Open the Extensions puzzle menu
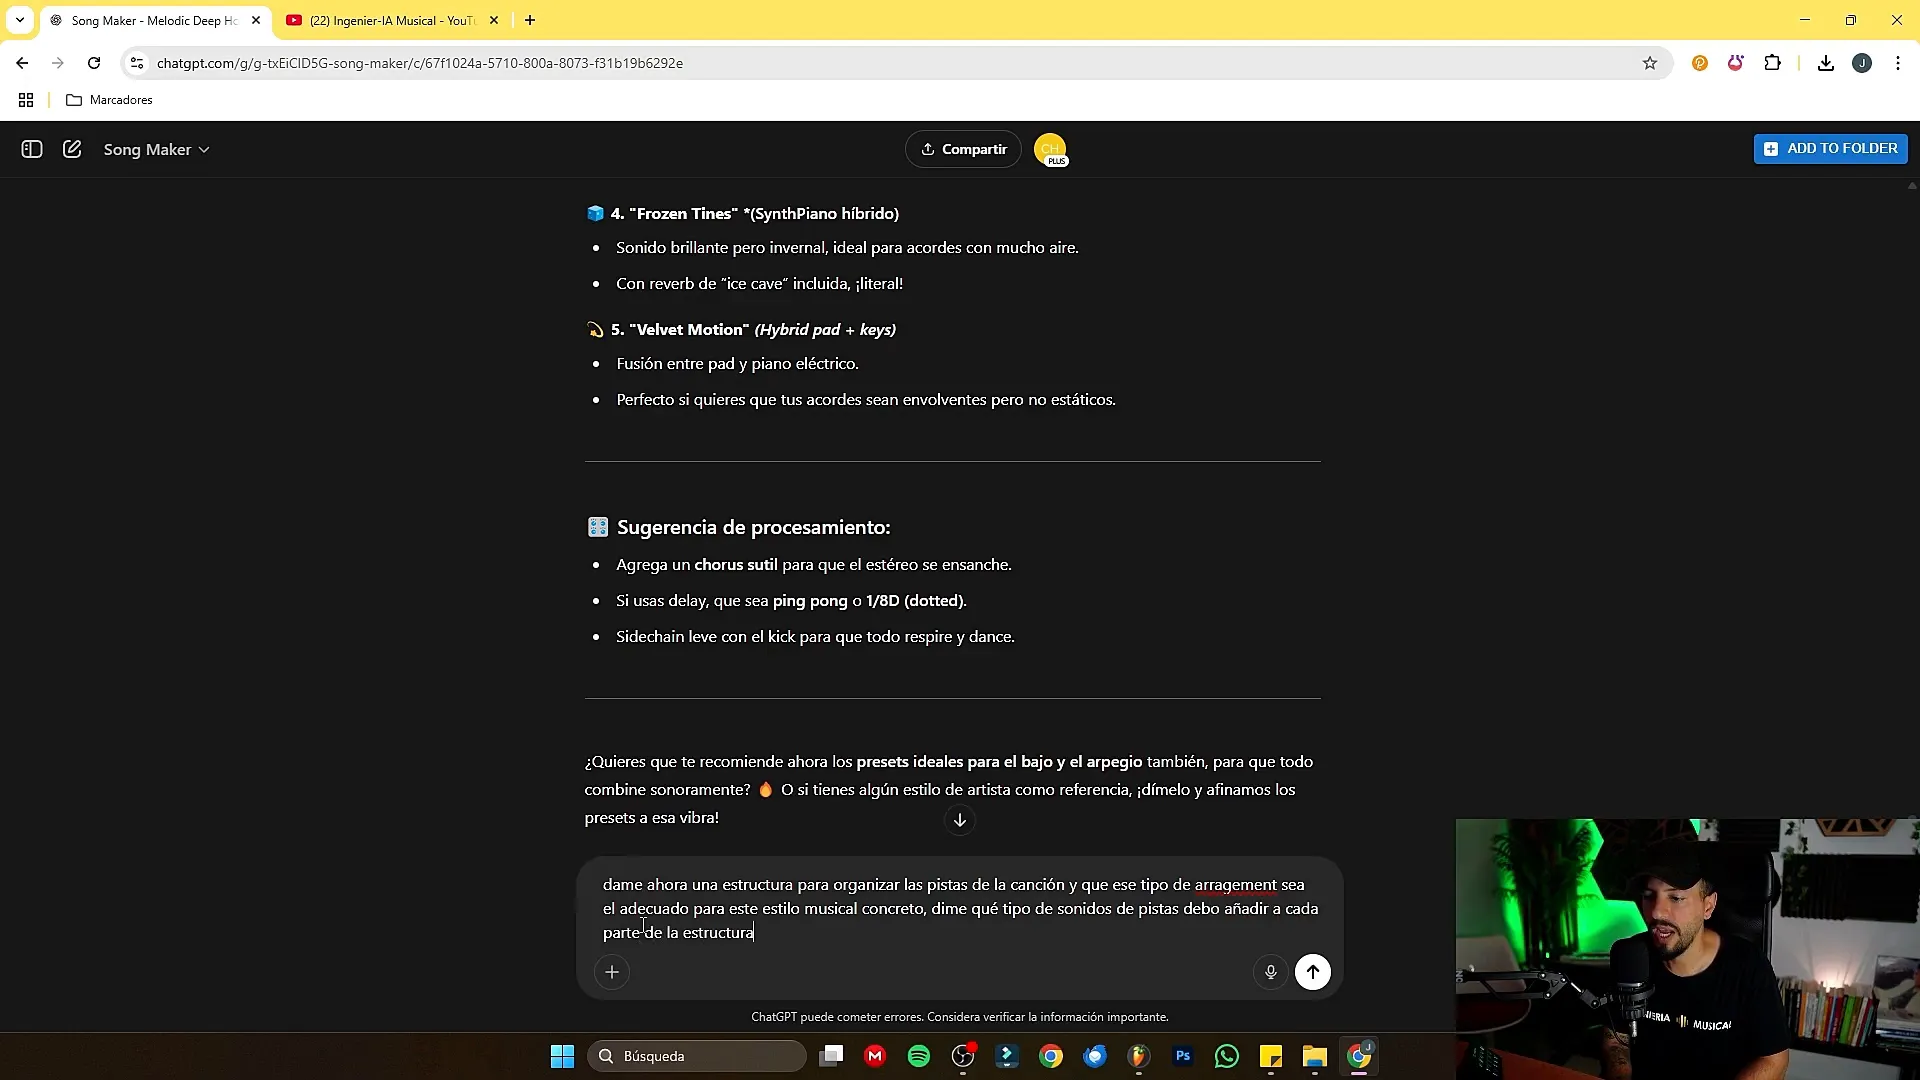 tap(1772, 63)
